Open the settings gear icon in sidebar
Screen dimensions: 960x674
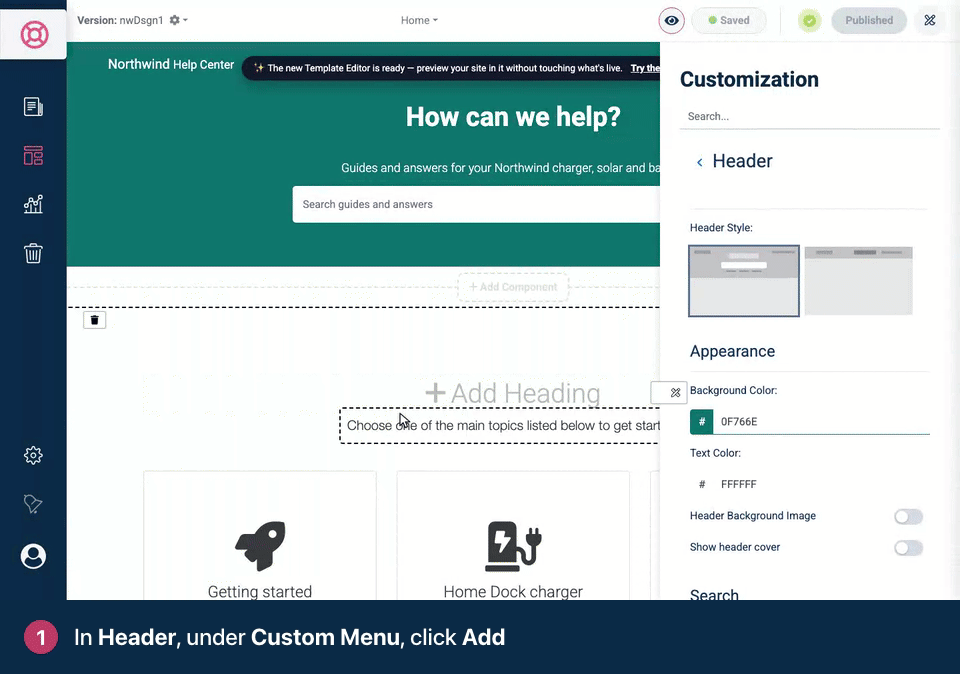point(33,455)
